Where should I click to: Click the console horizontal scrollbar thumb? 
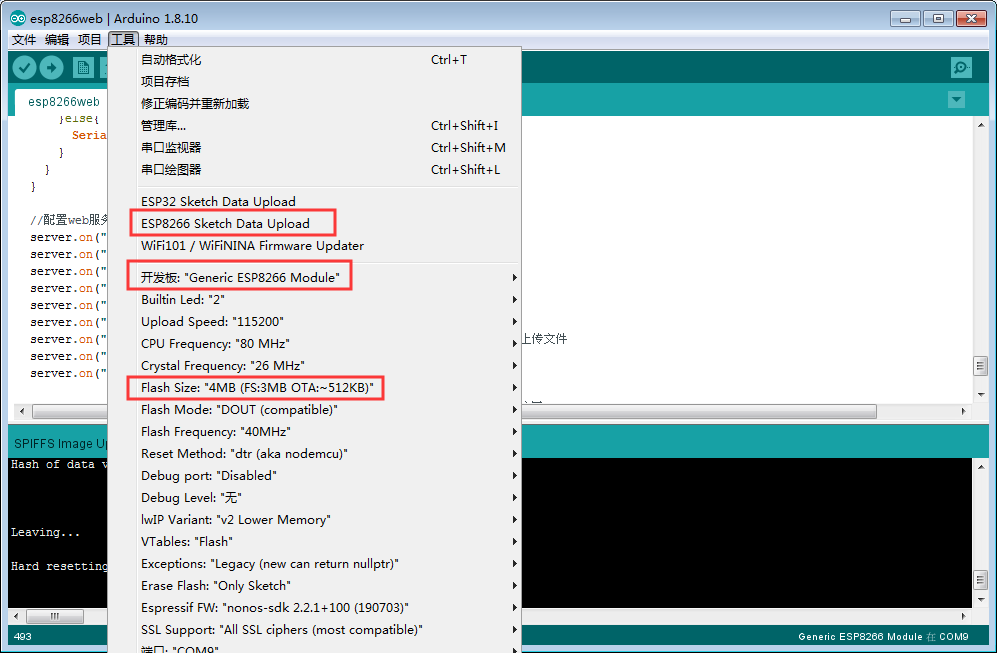(55, 616)
